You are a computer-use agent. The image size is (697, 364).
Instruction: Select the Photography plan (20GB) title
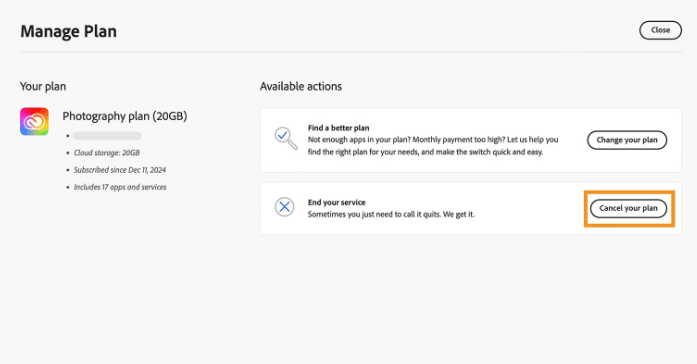click(124, 116)
